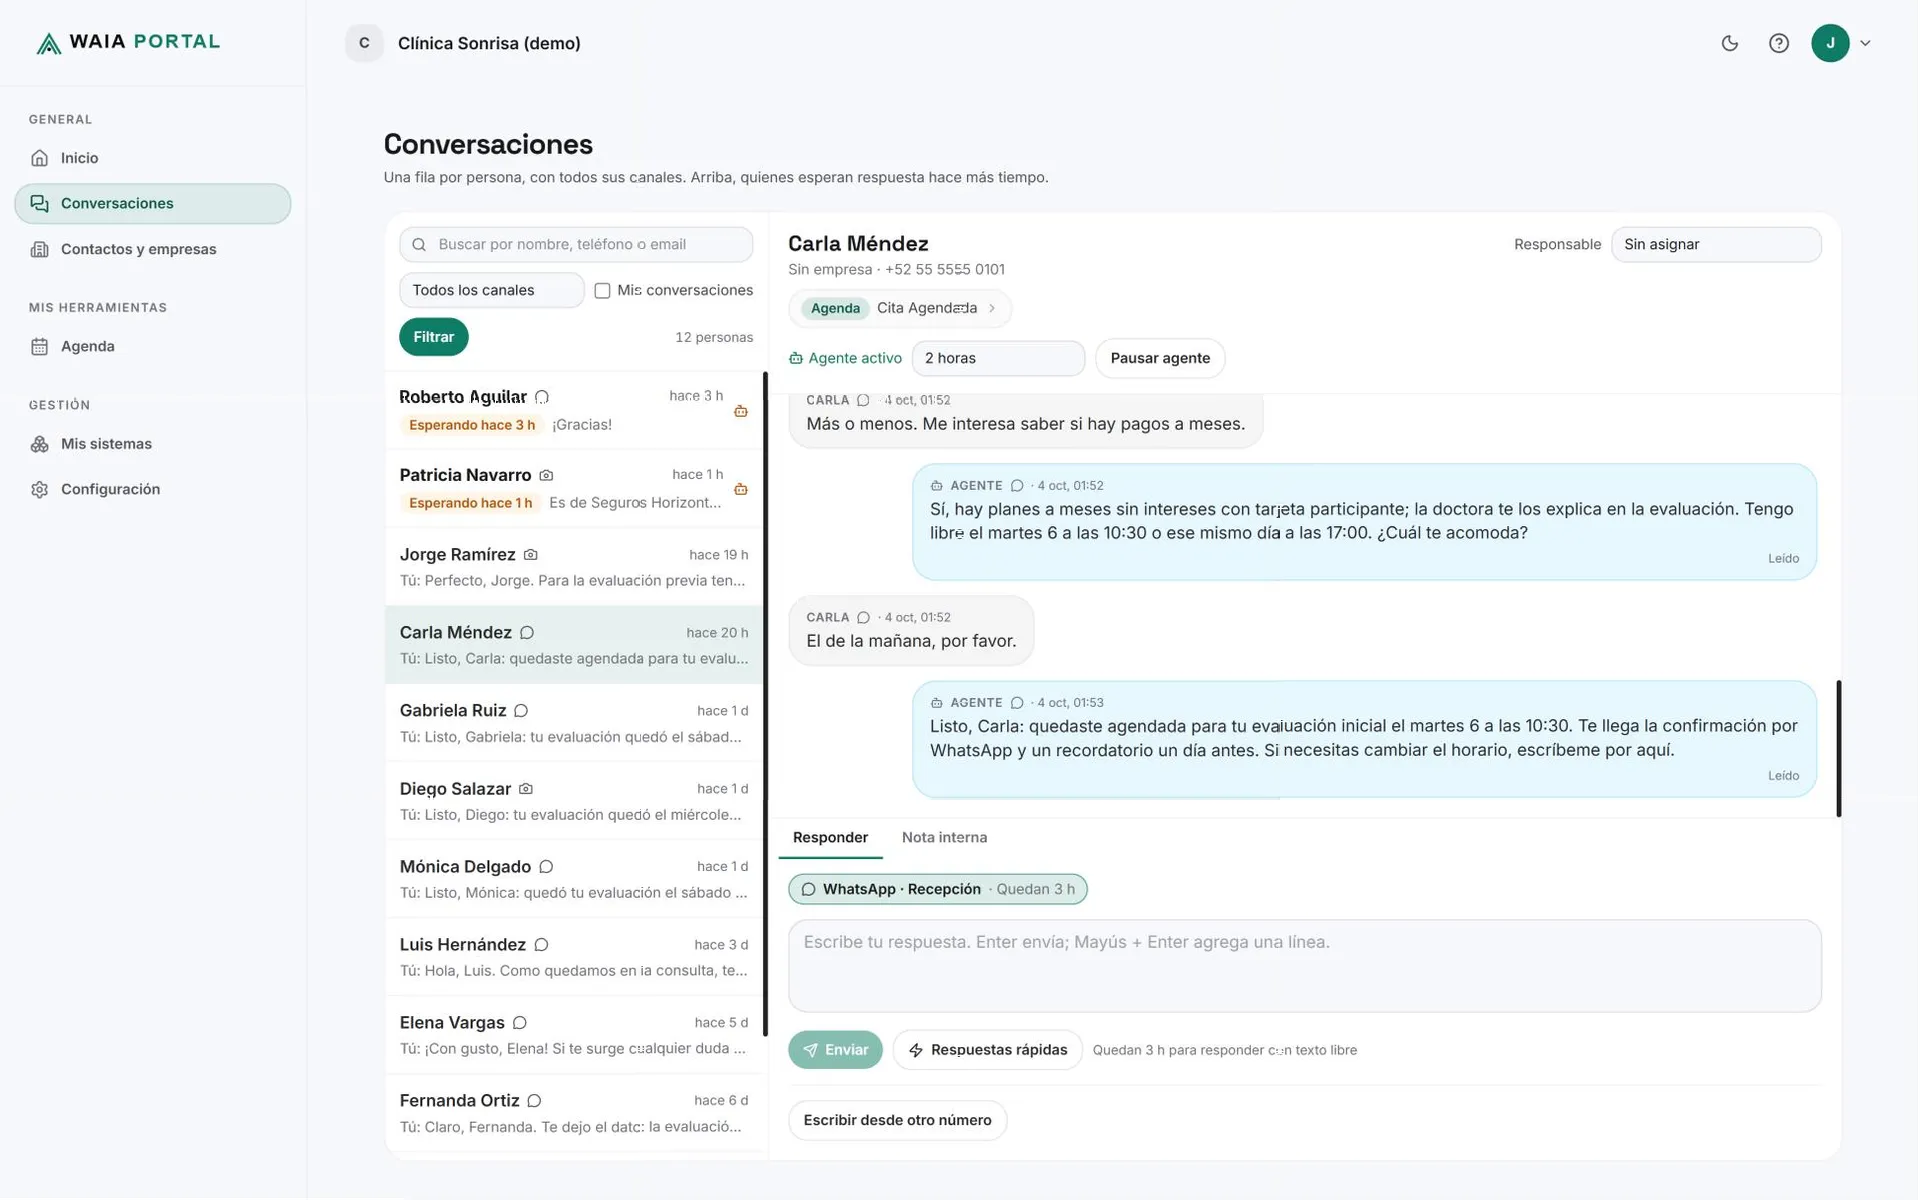Switch to the Nota interna tab
This screenshot has height=1200, width=1920.
click(x=944, y=838)
